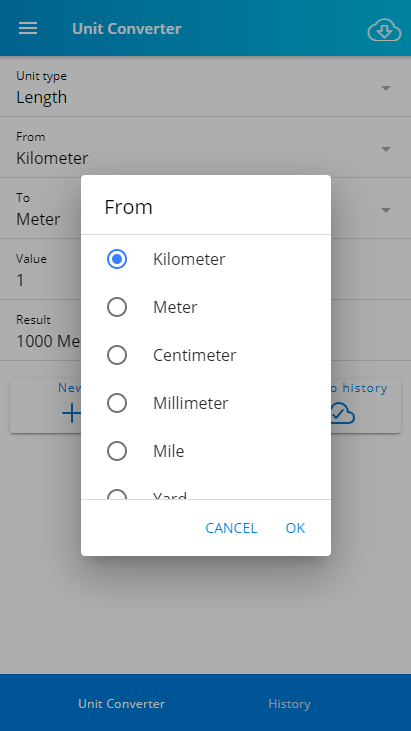Select the Kilometer radio button
This screenshot has width=411, height=731.
(x=116, y=259)
